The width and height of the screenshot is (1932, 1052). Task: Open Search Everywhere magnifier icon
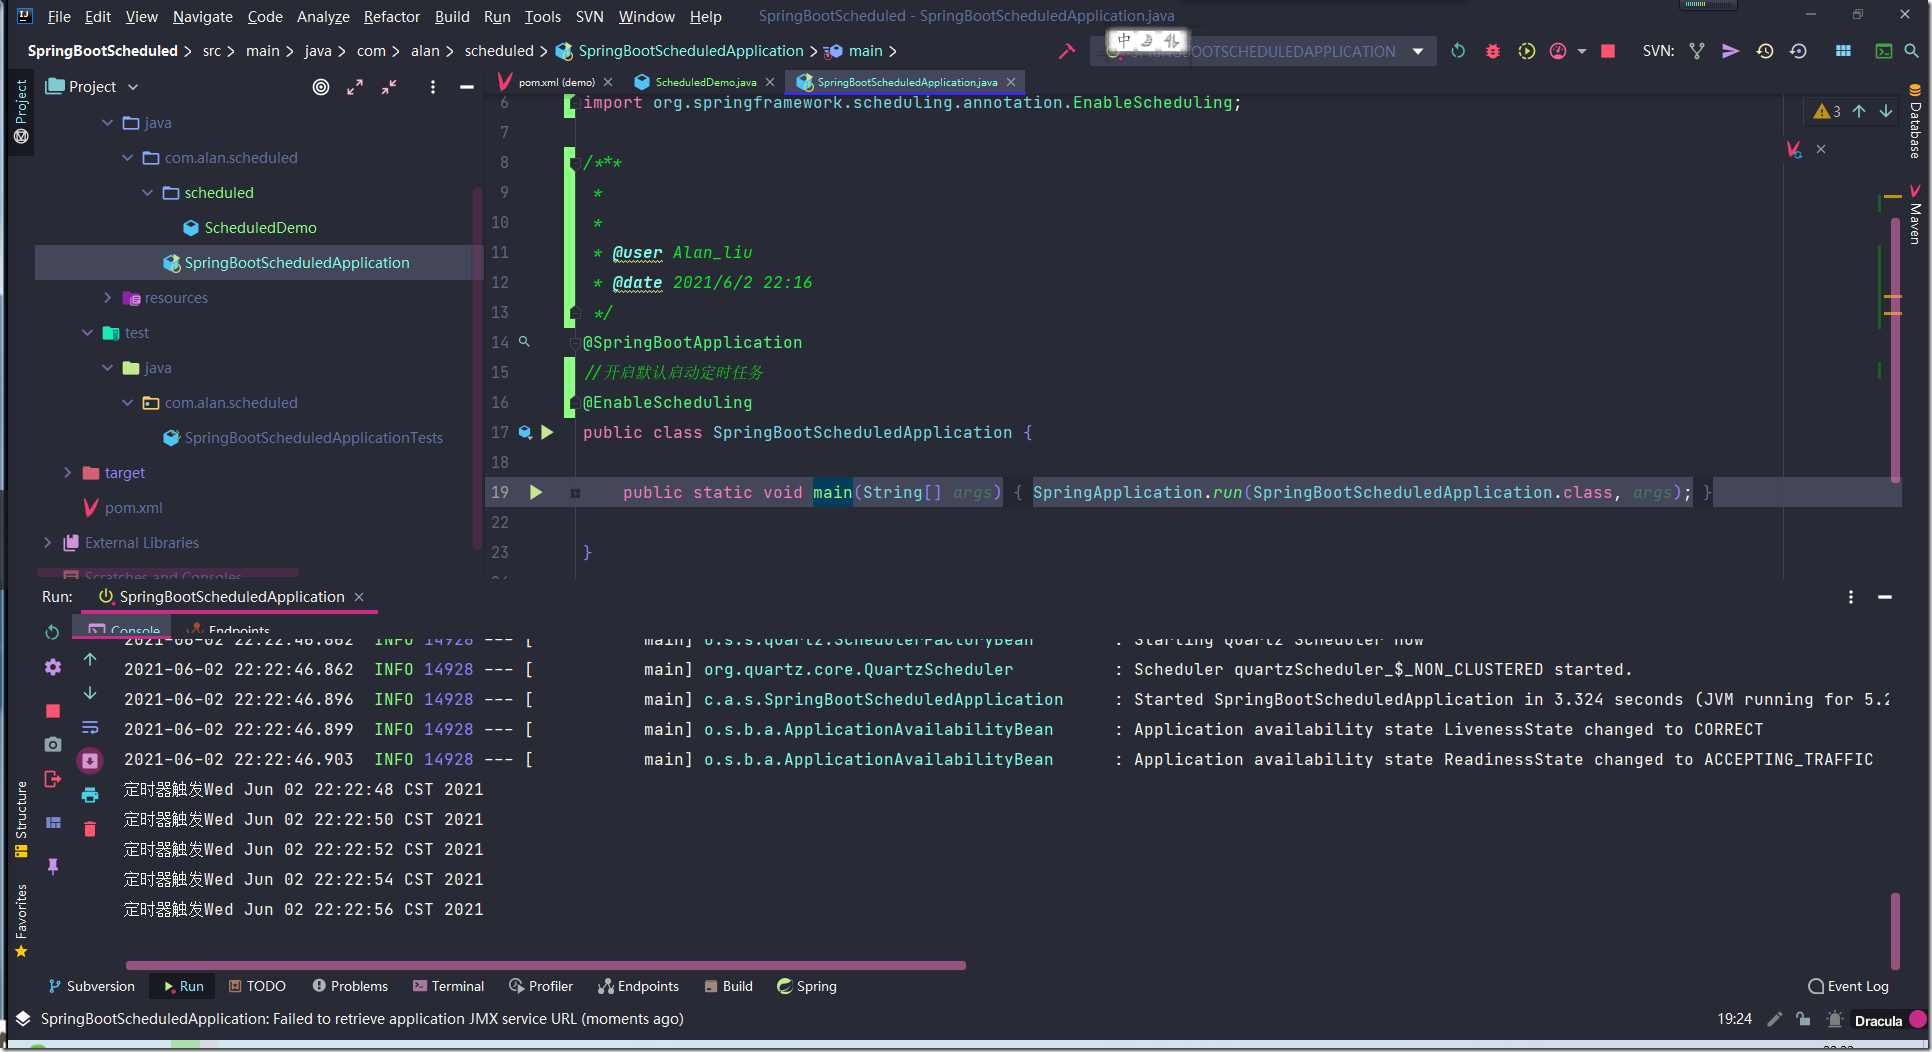click(1911, 51)
